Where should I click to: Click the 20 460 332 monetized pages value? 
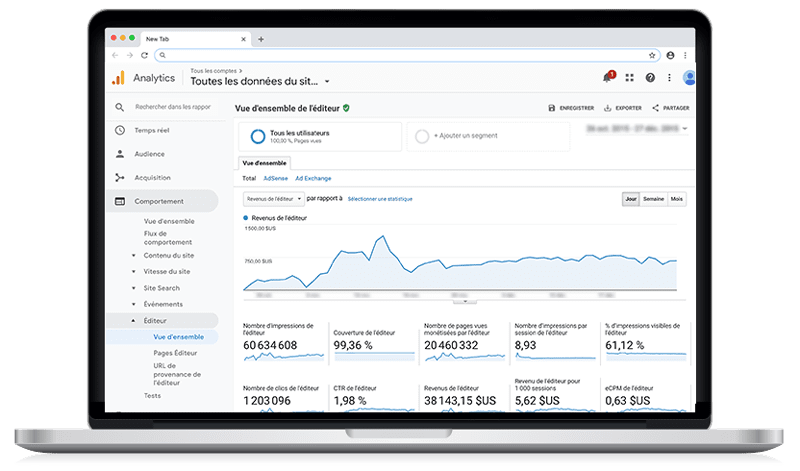451,345
